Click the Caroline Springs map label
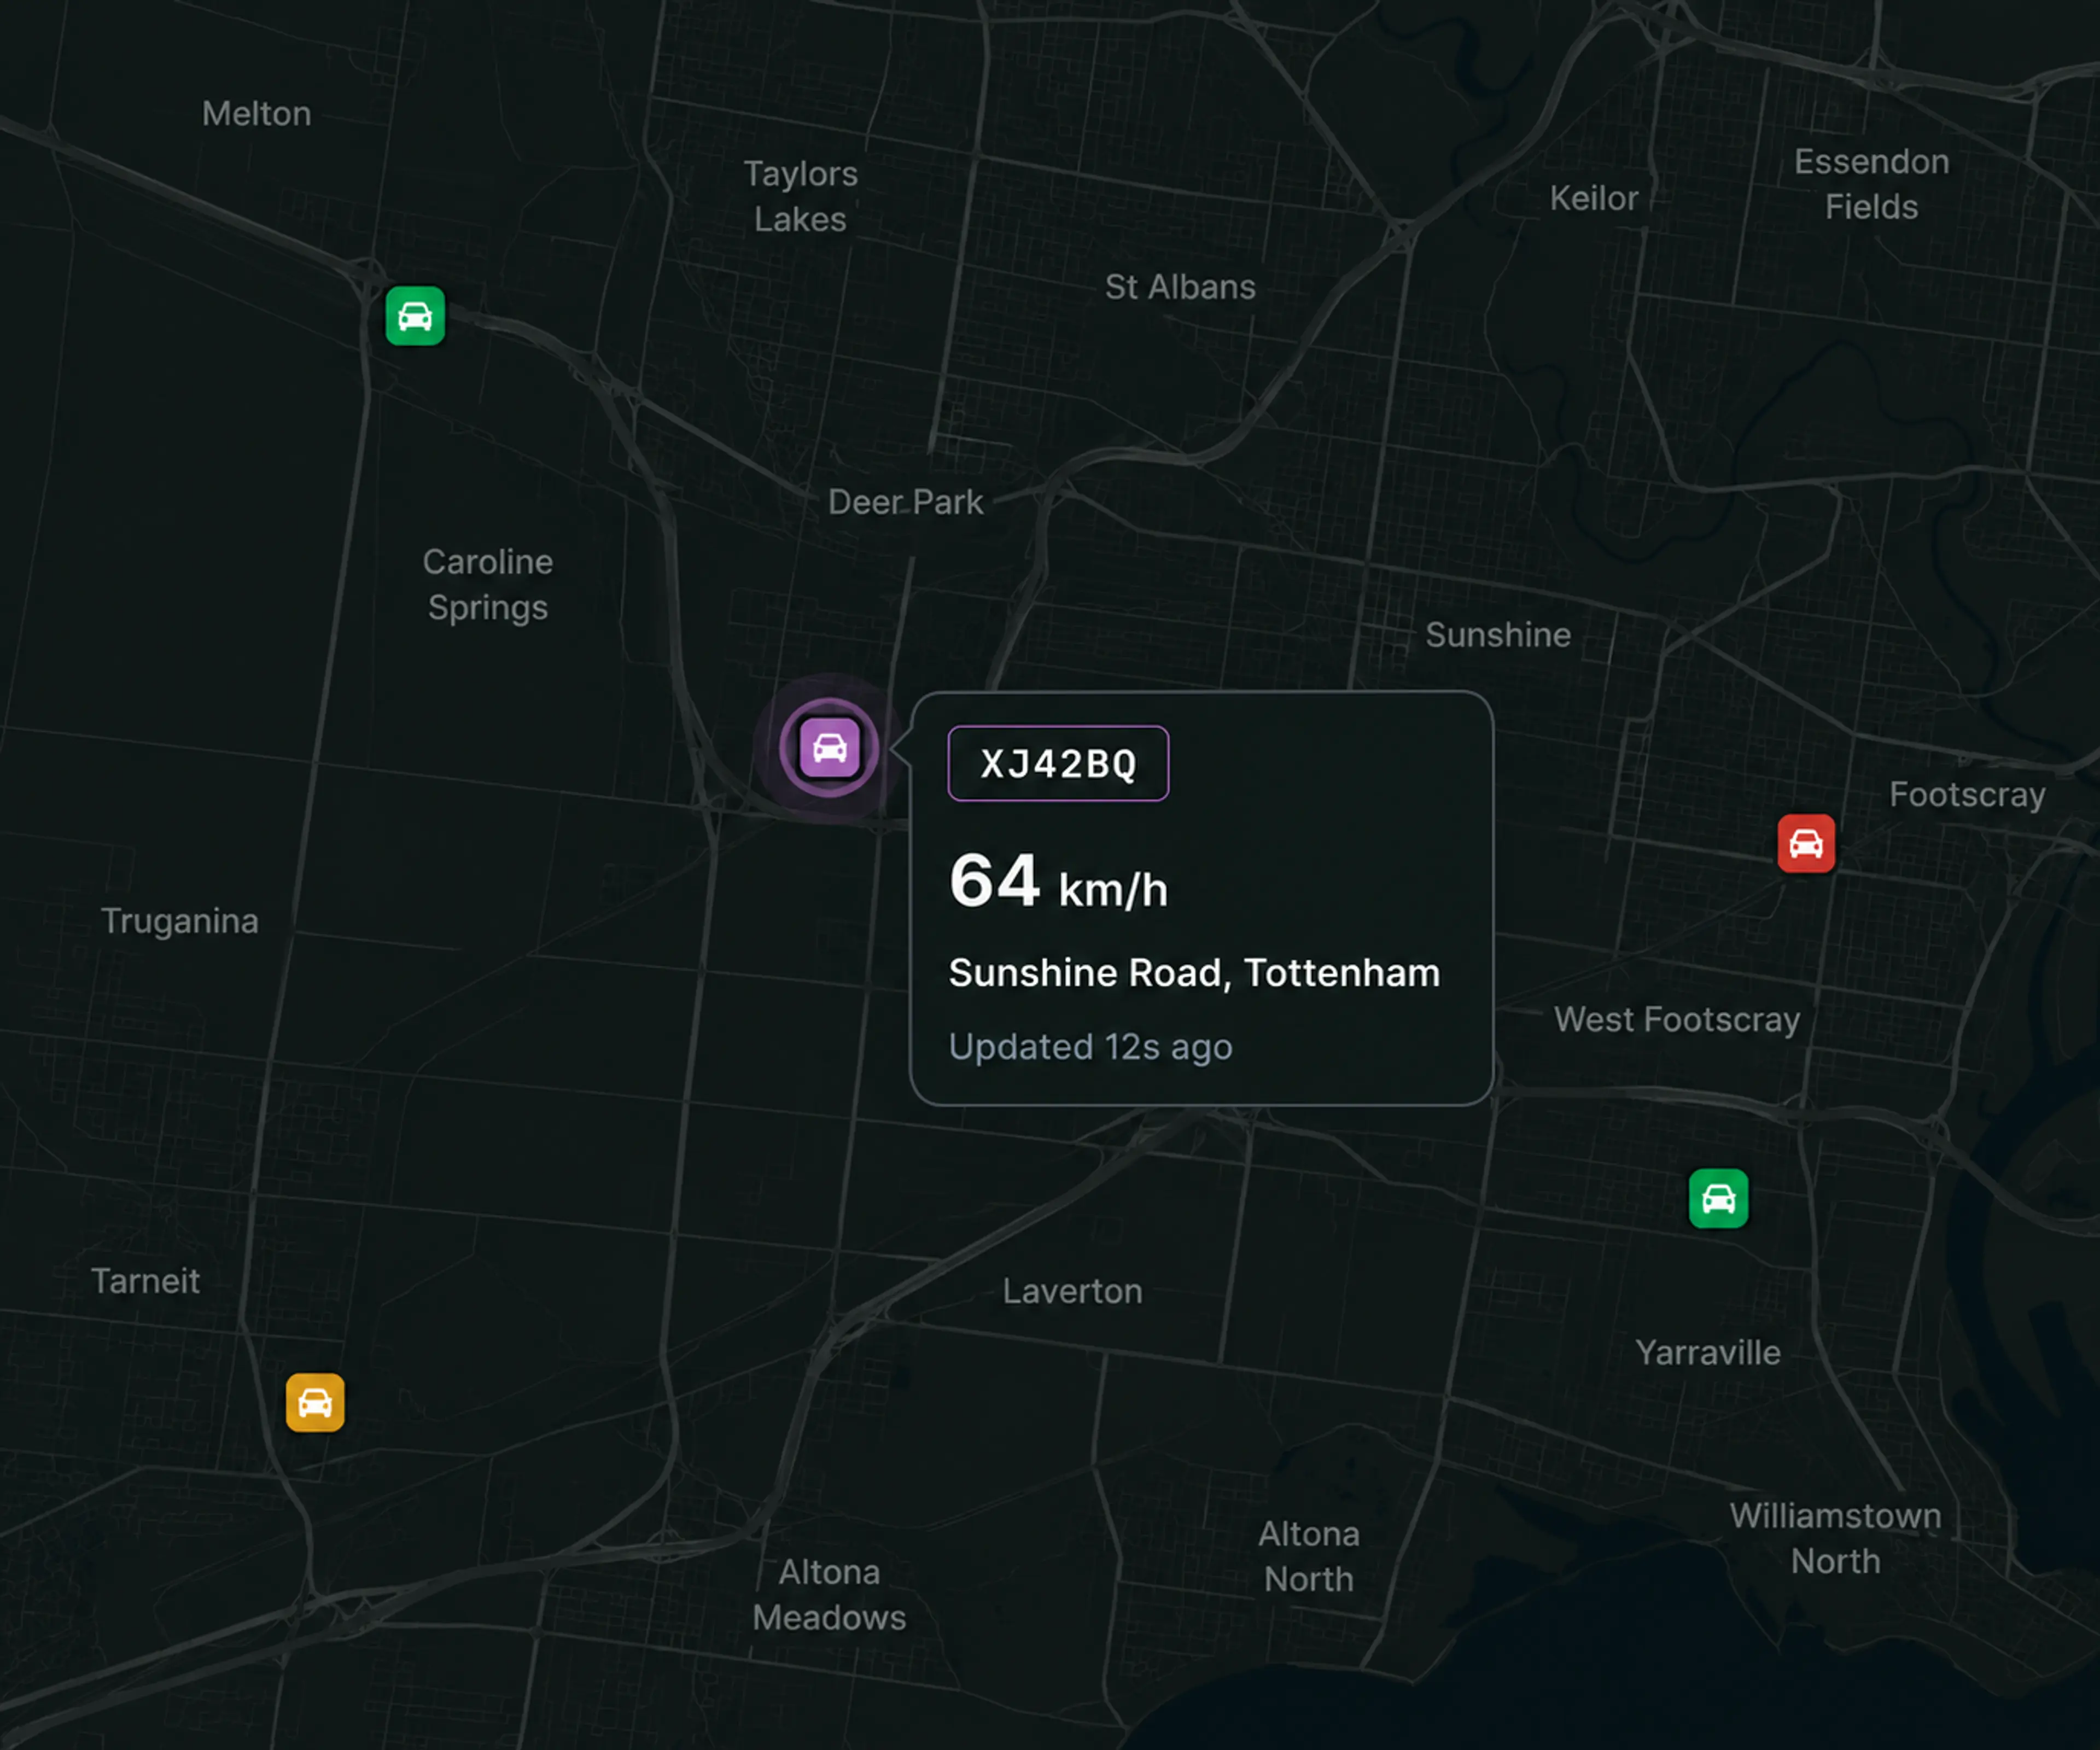2100x1750 pixels. point(487,585)
